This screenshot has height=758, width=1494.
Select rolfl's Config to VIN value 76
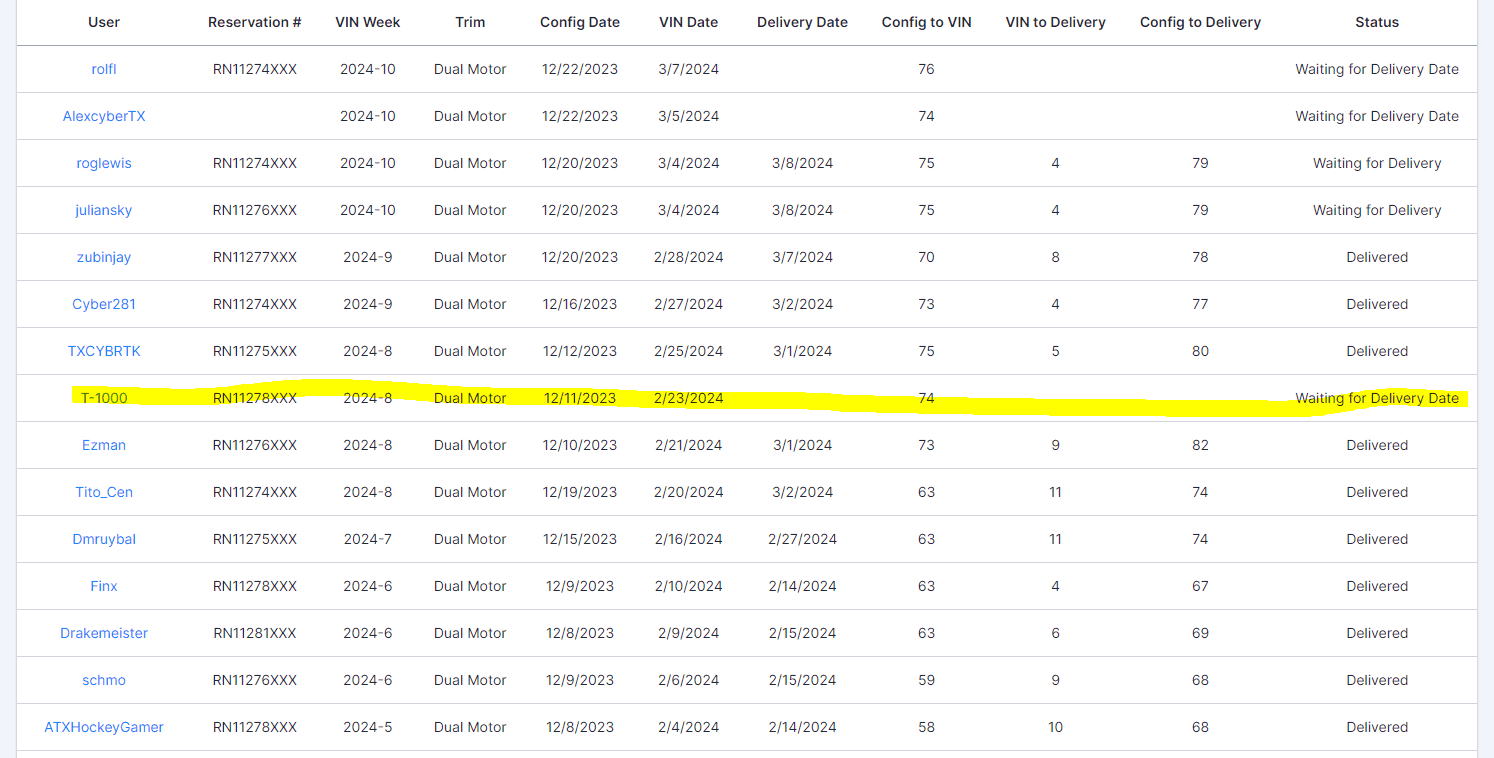coord(927,69)
